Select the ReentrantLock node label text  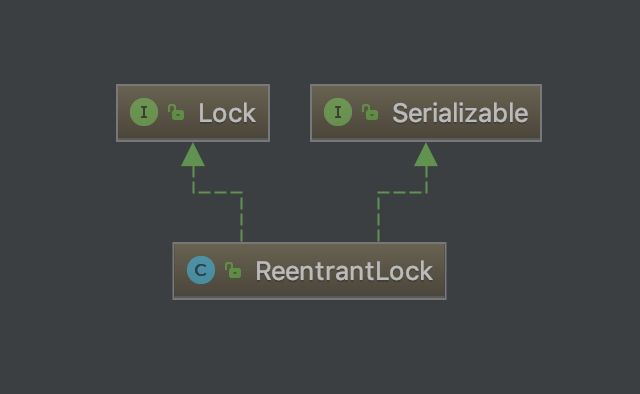[x=344, y=271]
